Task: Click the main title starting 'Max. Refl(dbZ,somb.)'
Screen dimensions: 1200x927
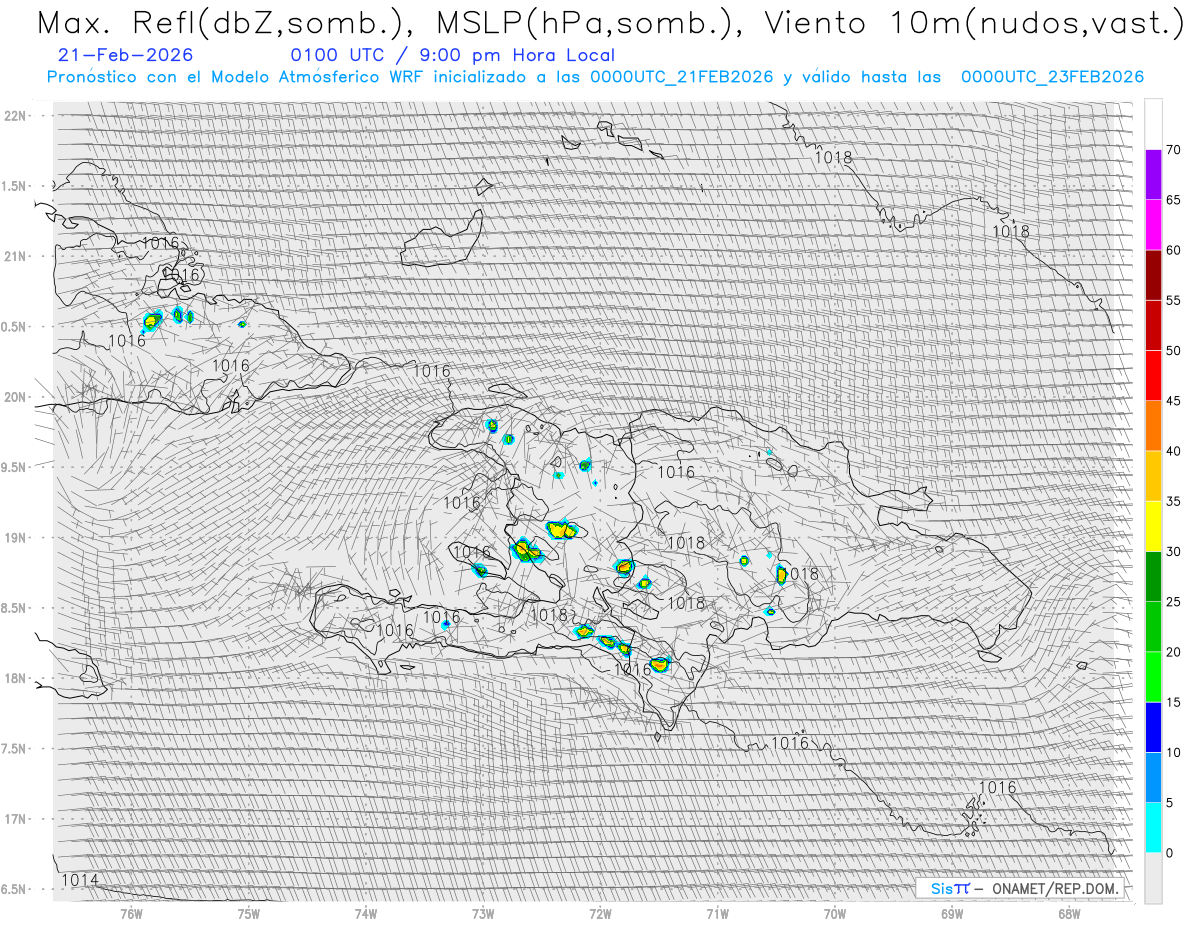Action: (610, 22)
